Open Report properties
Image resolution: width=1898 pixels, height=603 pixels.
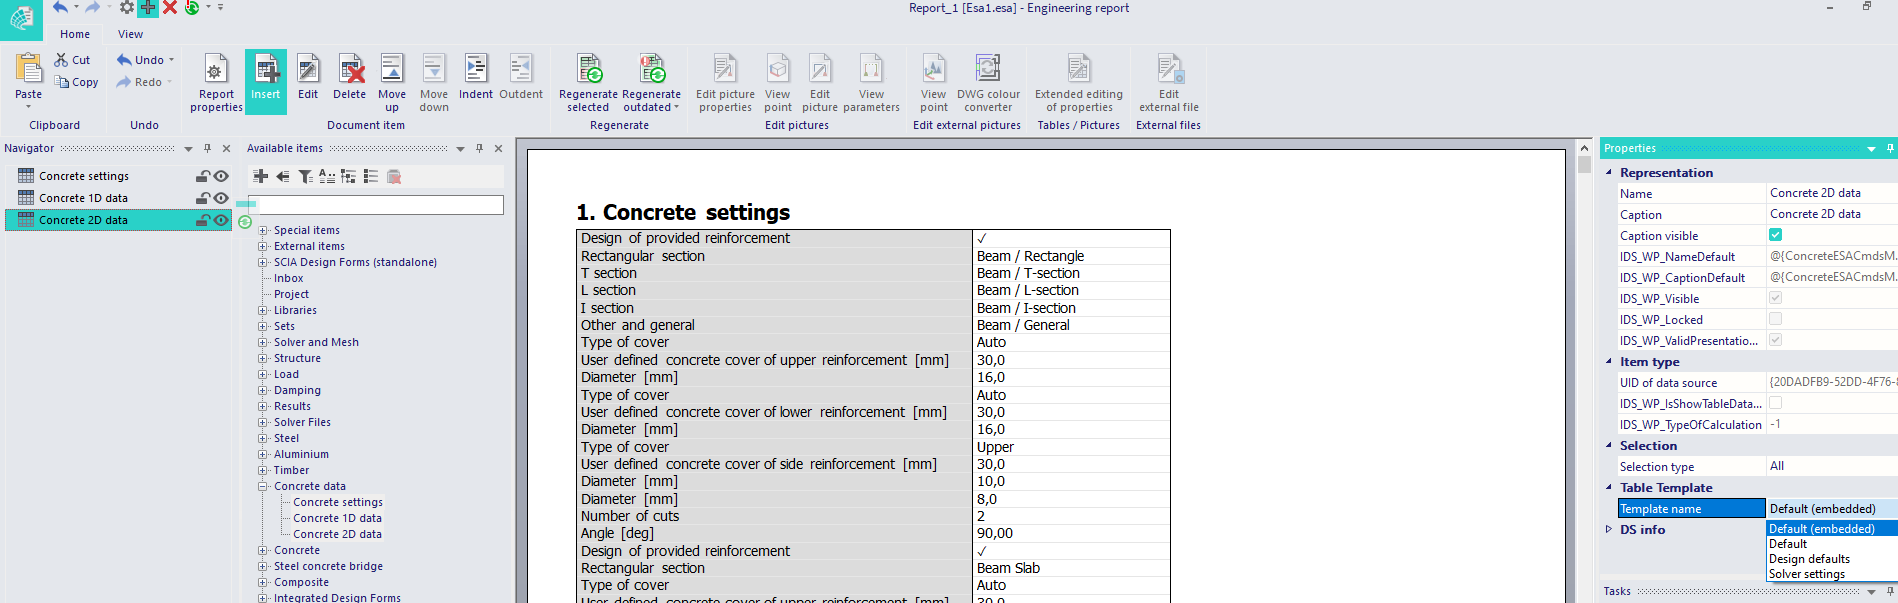point(216,83)
